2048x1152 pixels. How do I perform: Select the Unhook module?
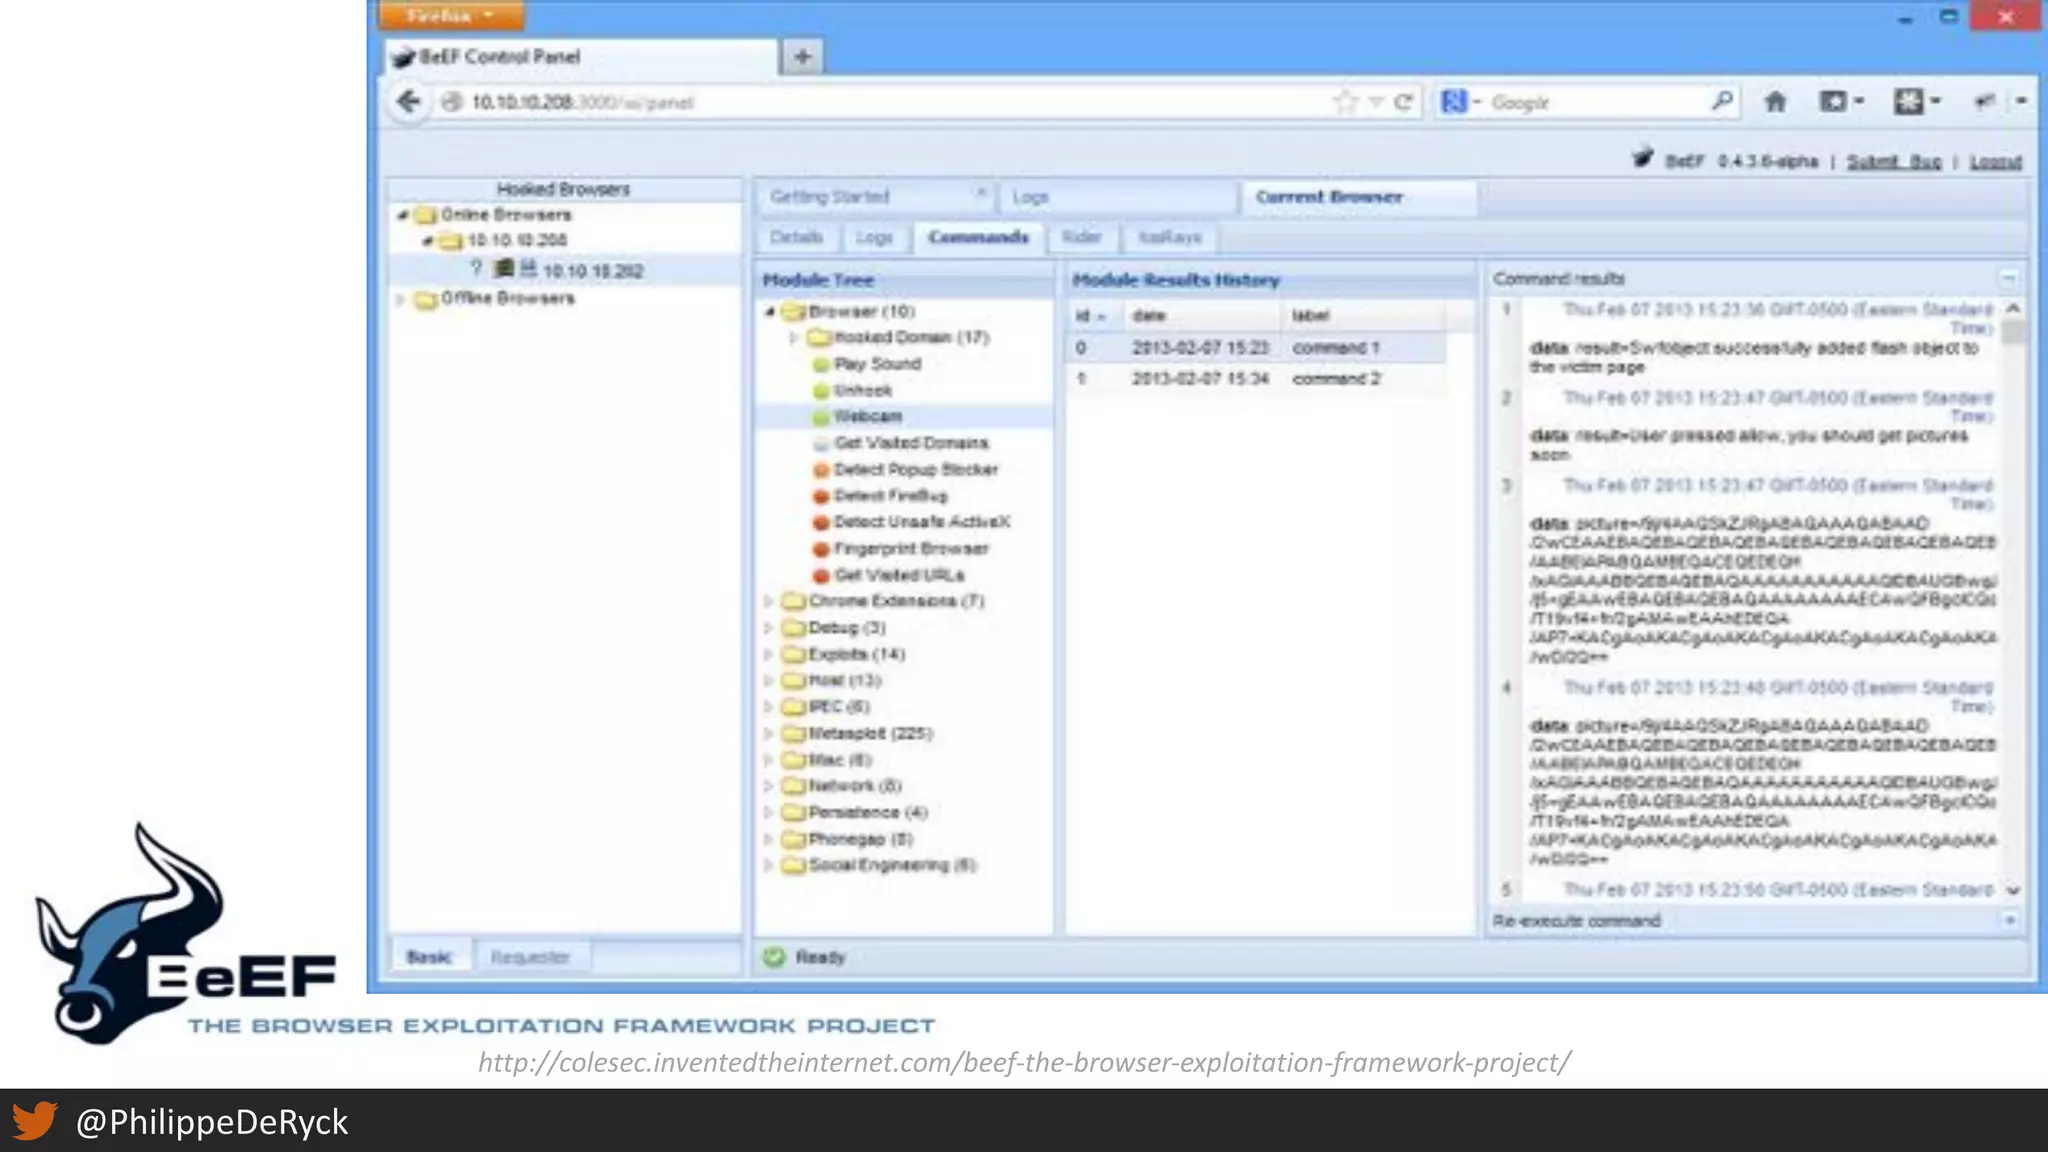(x=862, y=391)
